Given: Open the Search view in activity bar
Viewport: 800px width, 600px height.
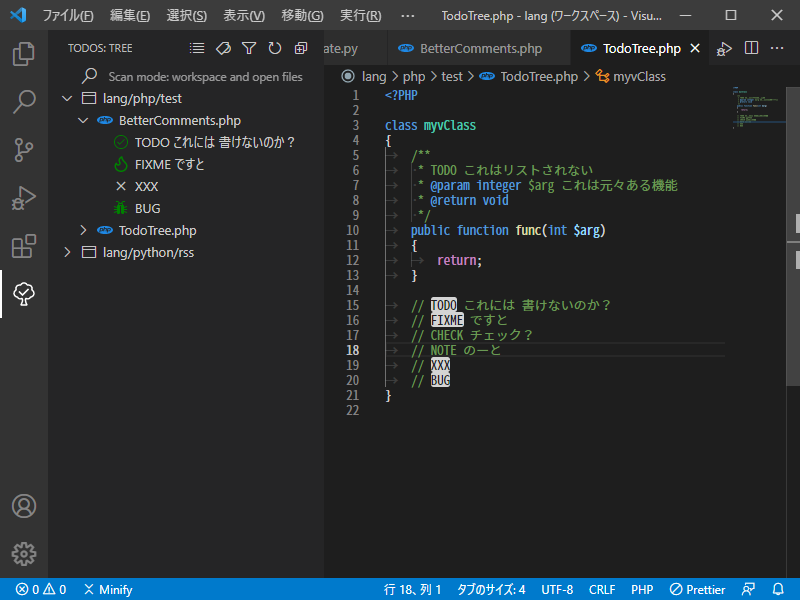Looking at the screenshot, I should (x=23, y=102).
